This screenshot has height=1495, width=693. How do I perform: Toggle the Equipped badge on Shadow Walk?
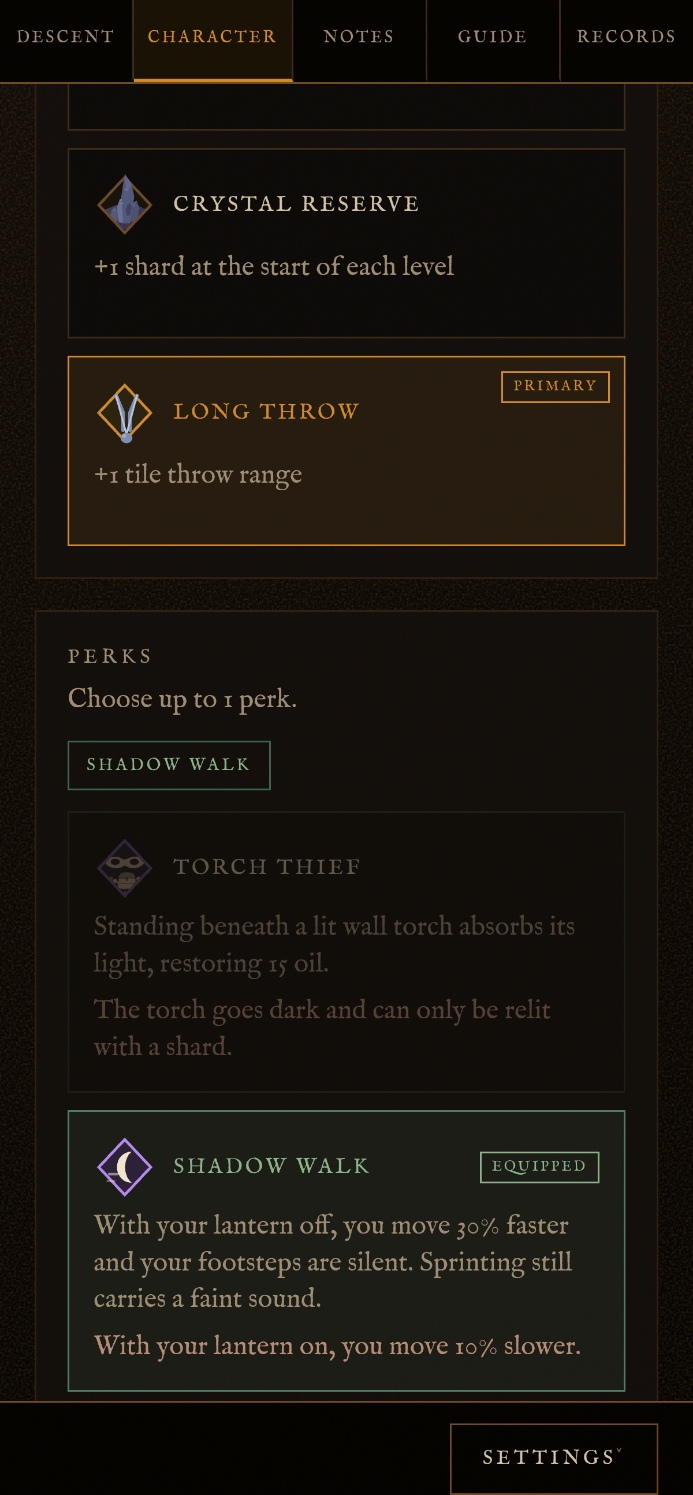tap(540, 1167)
